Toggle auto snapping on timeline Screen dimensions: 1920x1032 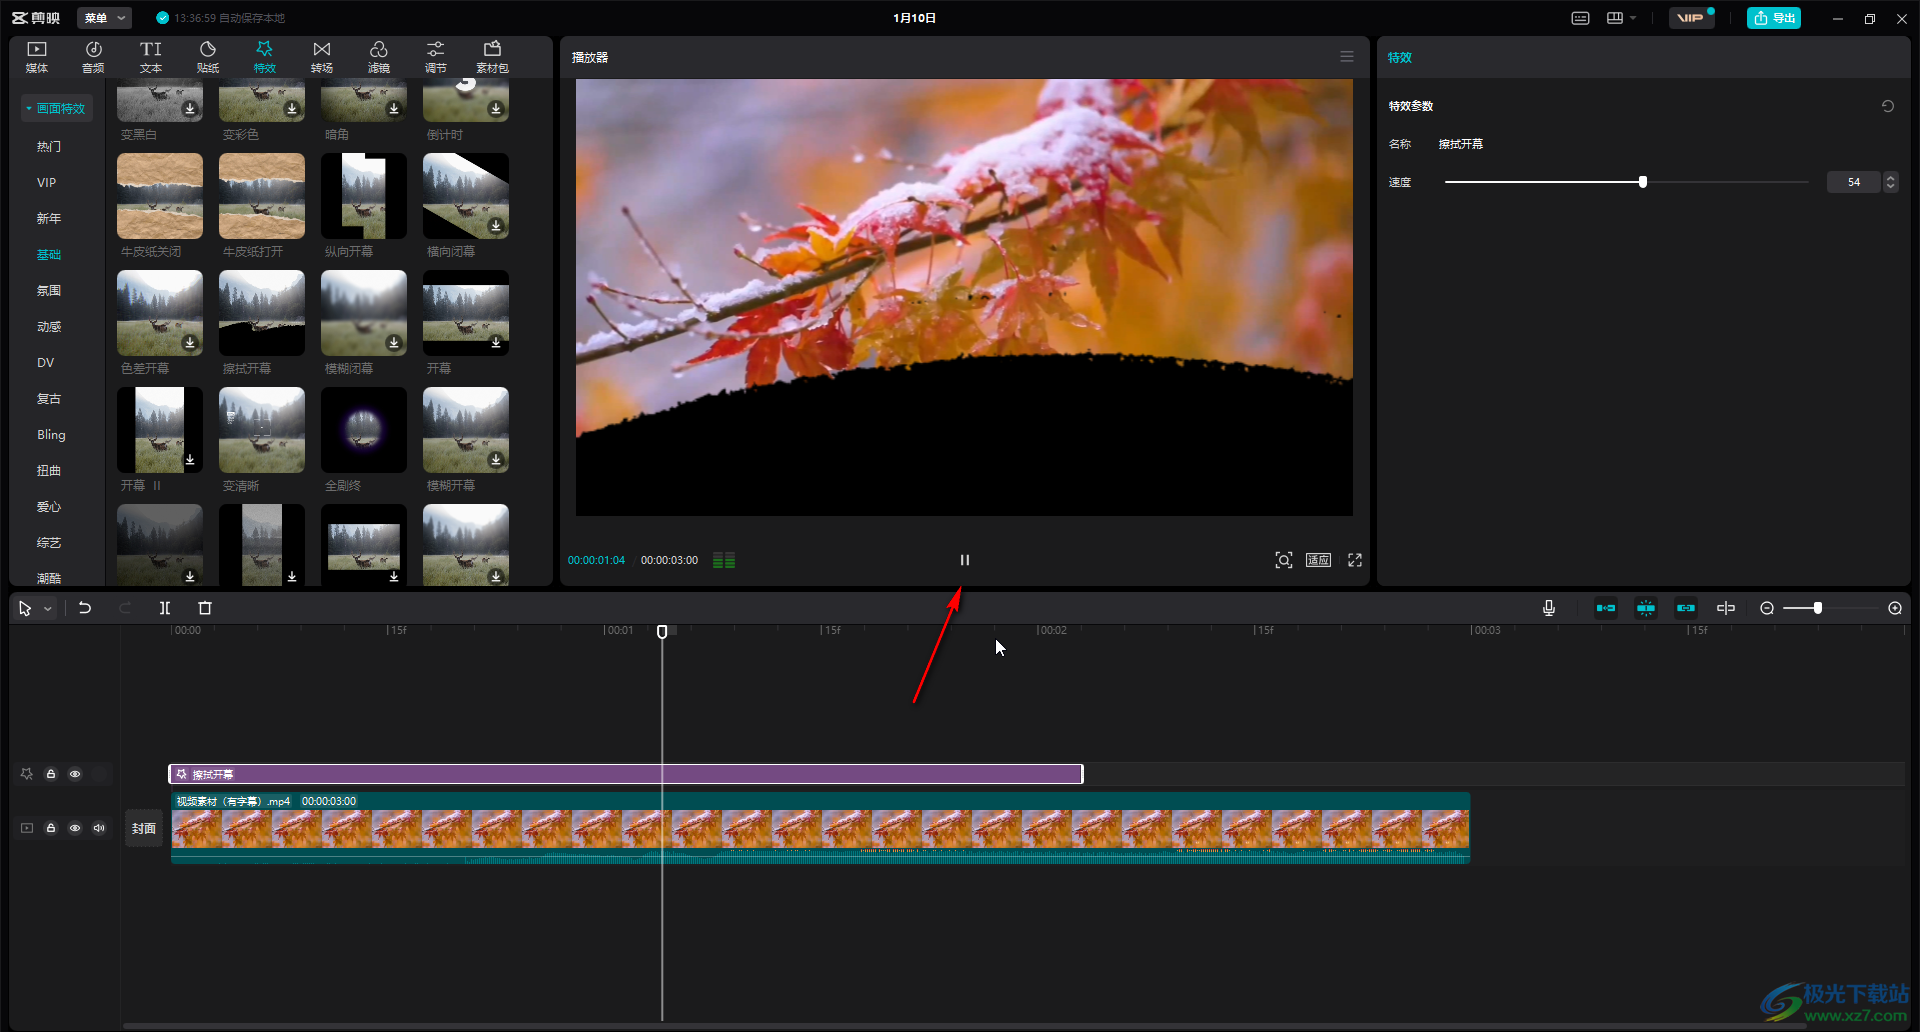[1646, 608]
